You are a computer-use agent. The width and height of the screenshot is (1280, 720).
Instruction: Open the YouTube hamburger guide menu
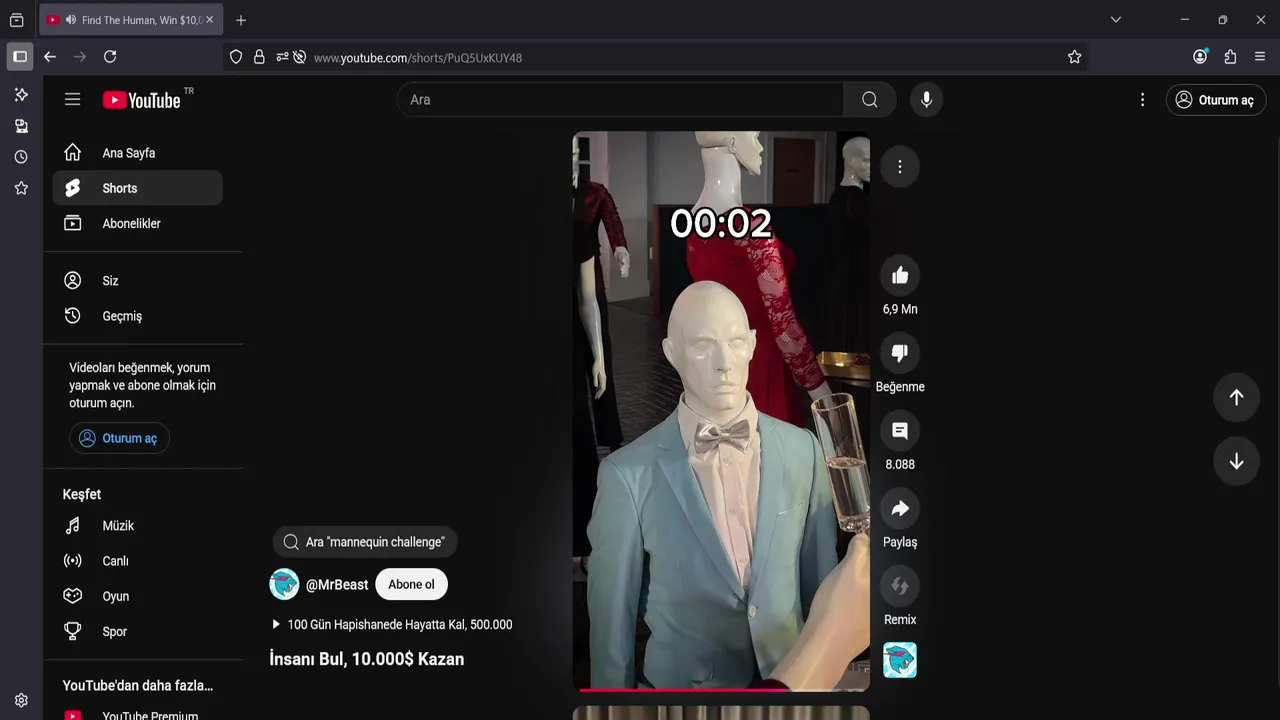(72, 99)
